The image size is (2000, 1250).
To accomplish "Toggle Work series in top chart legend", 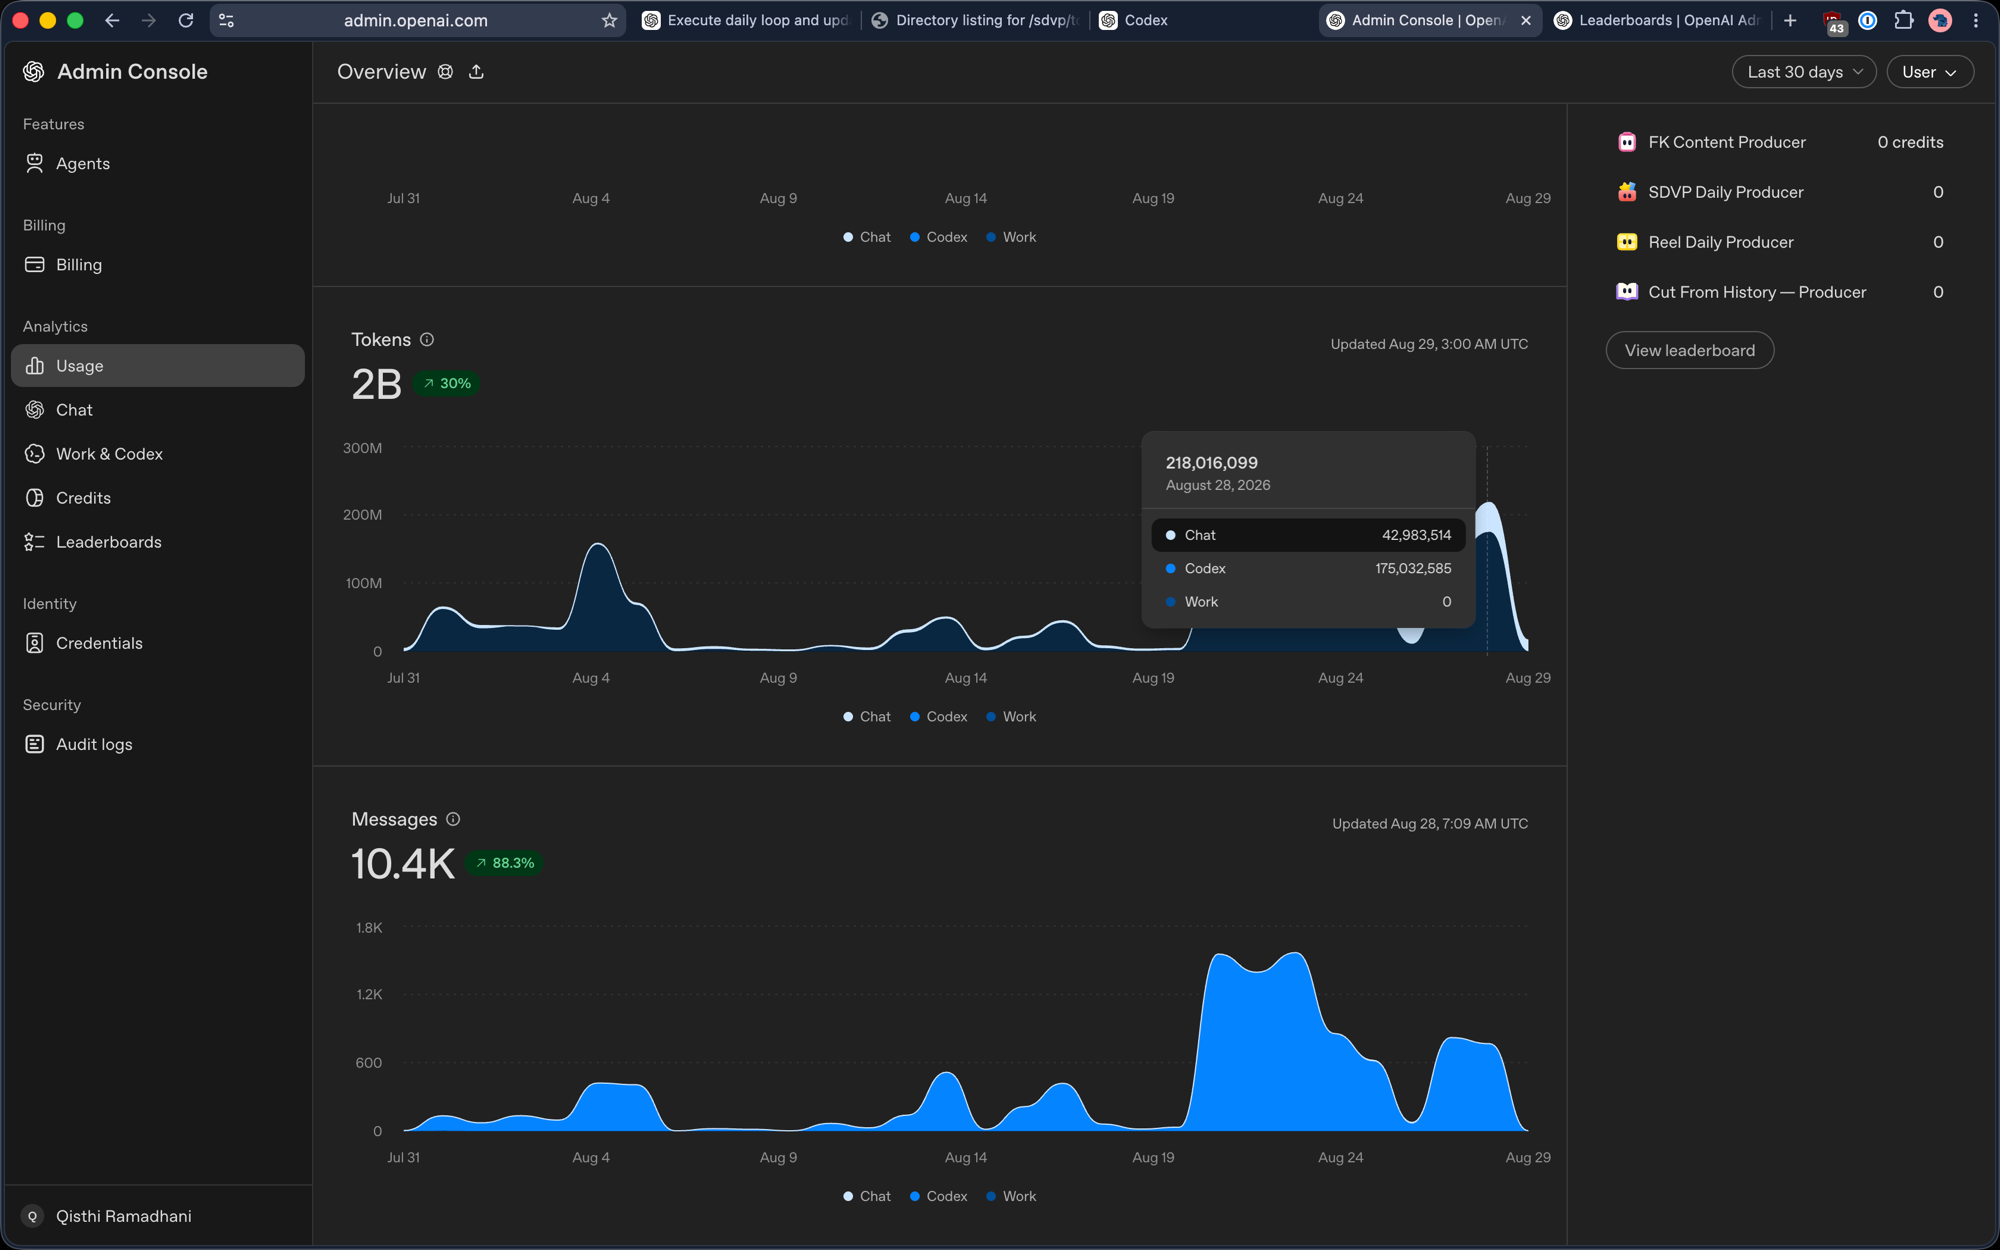I will pyautogui.click(x=1011, y=237).
